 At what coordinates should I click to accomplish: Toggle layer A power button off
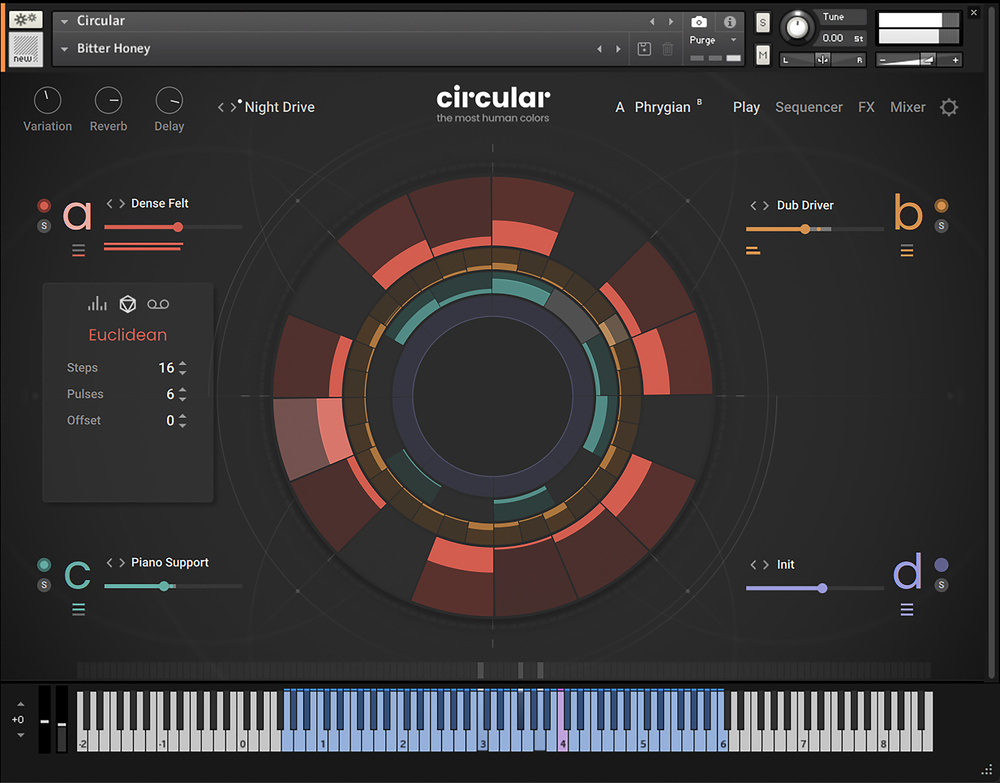point(44,206)
